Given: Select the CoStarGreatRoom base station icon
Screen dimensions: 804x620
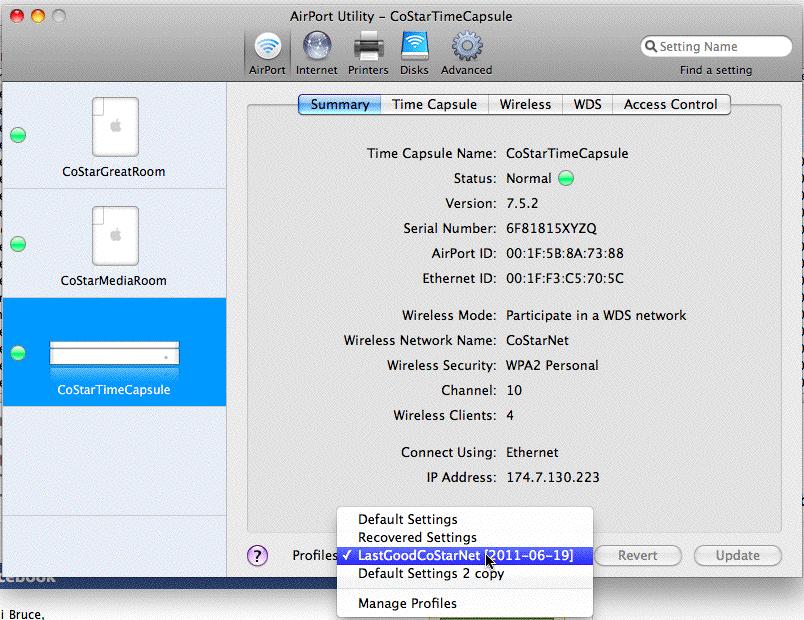Looking at the screenshot, I should 115,127.
